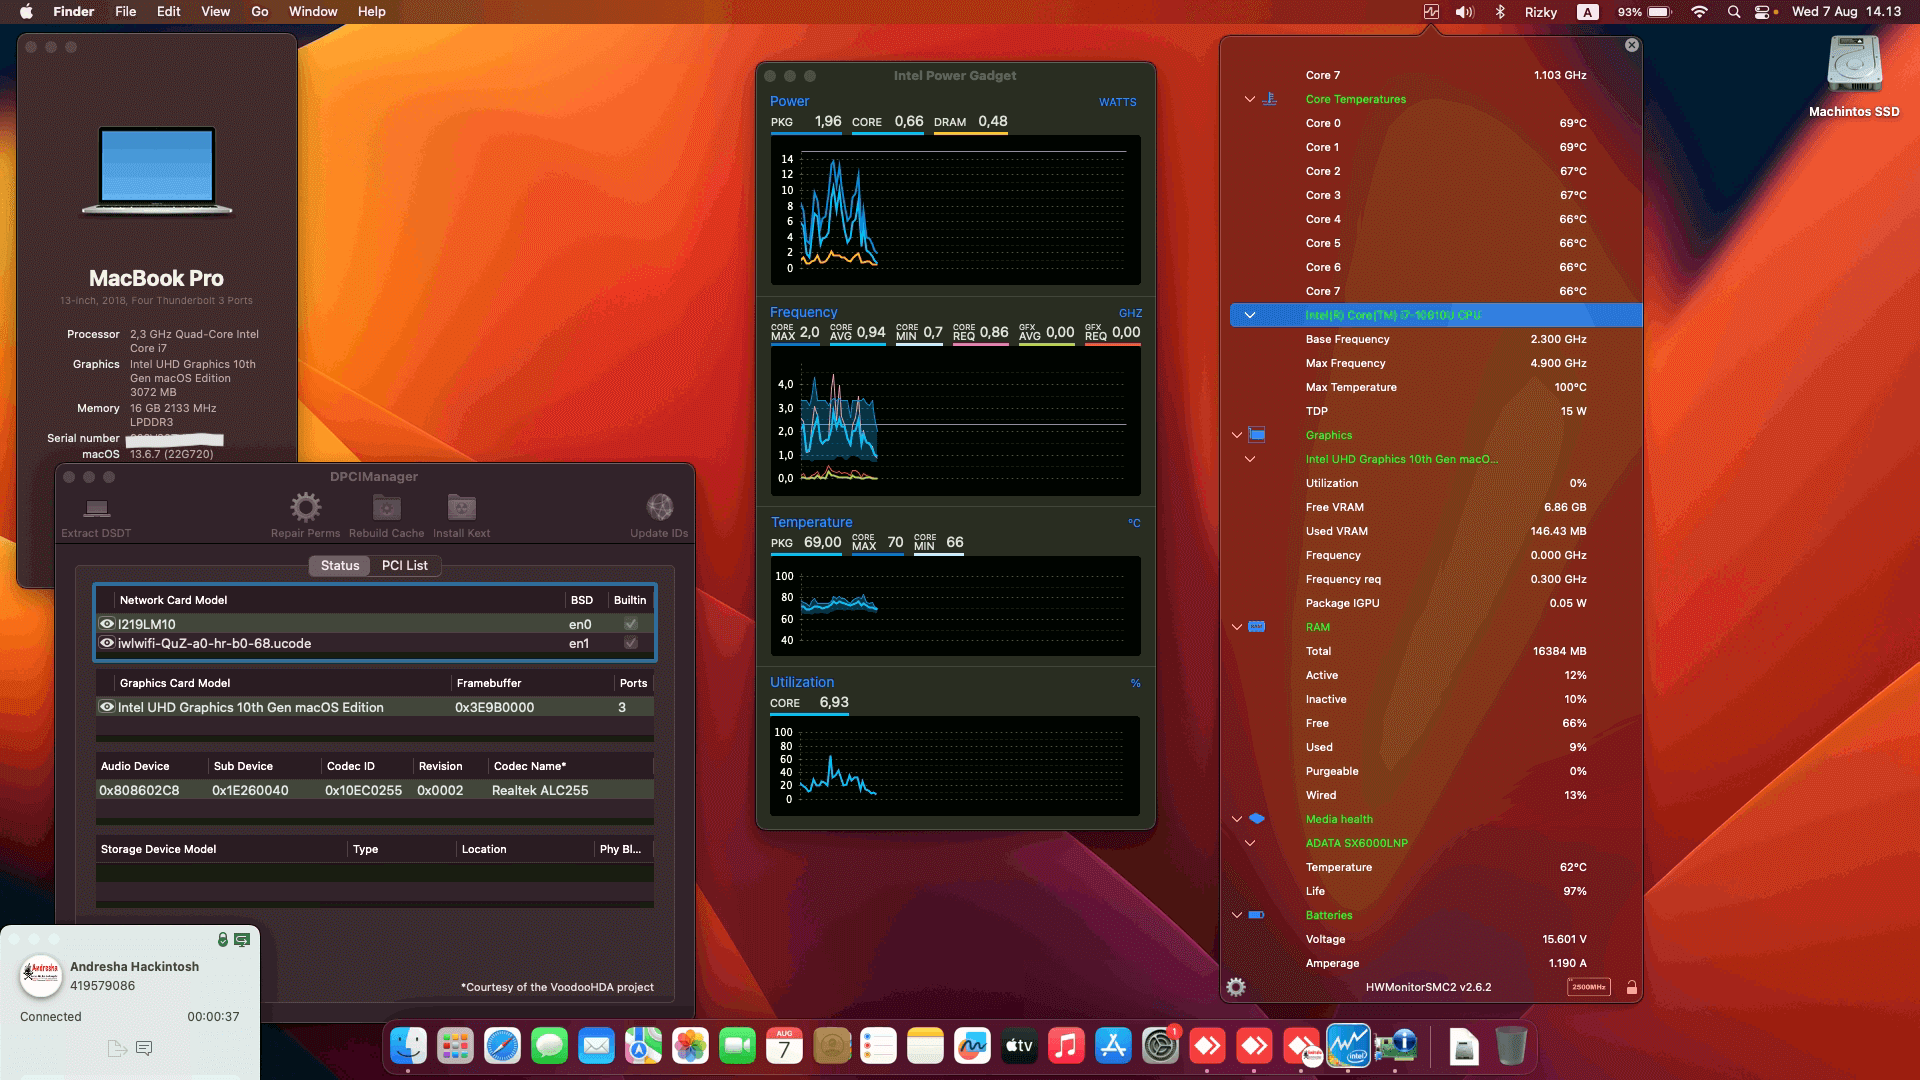
Task: Click the Temperature graph in Intel Power Gadget
Action: [x=955, y=606]
